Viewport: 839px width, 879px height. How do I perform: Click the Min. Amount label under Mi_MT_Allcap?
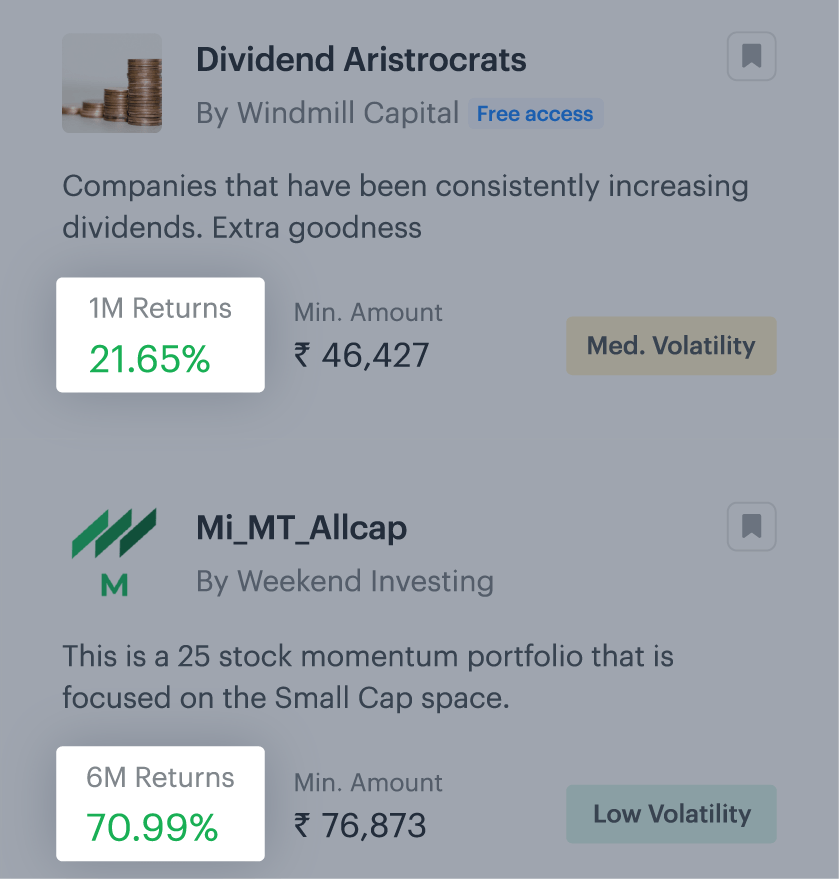click(x=368, y=782)
